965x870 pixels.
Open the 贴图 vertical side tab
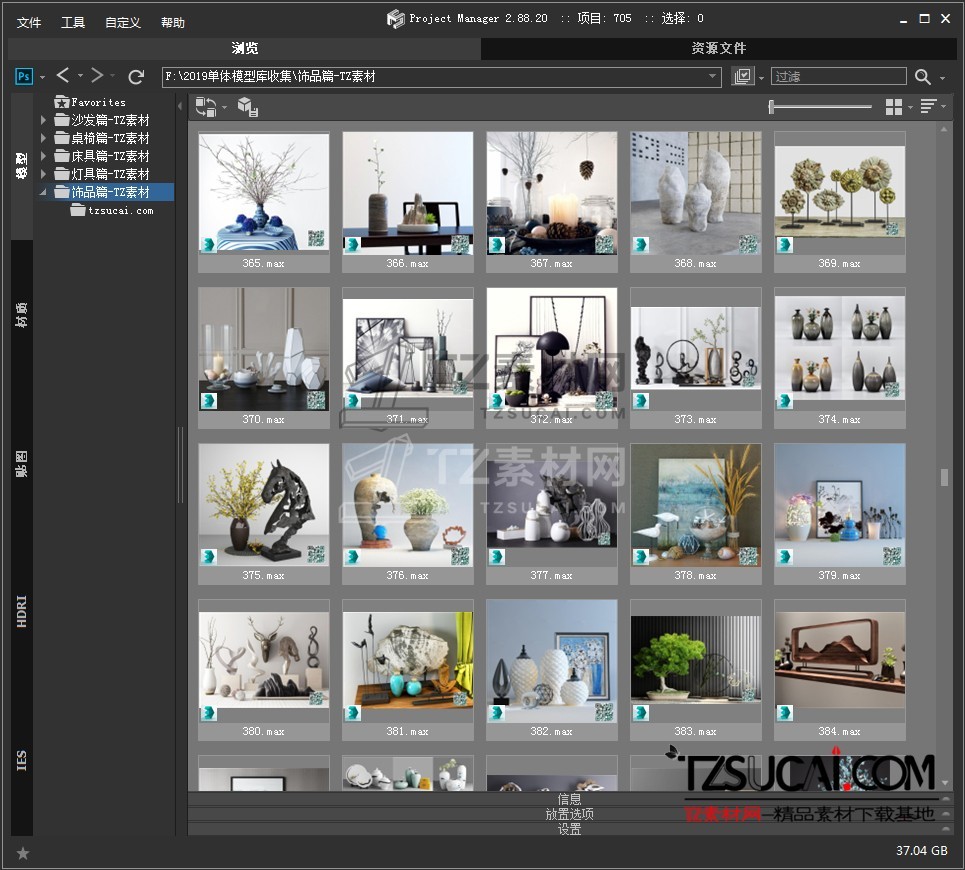click(x=22, y=463)
